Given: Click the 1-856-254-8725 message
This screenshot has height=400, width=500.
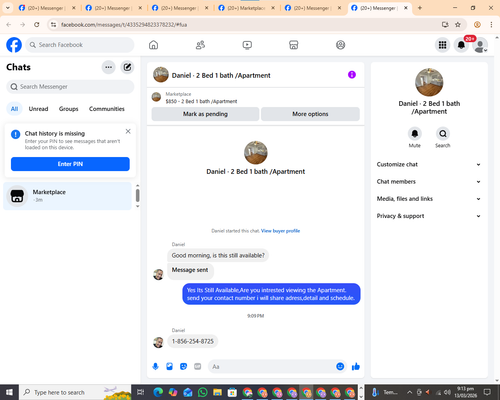Looking at the screenshot, I should pyautogui.click(x=193, y=341).
